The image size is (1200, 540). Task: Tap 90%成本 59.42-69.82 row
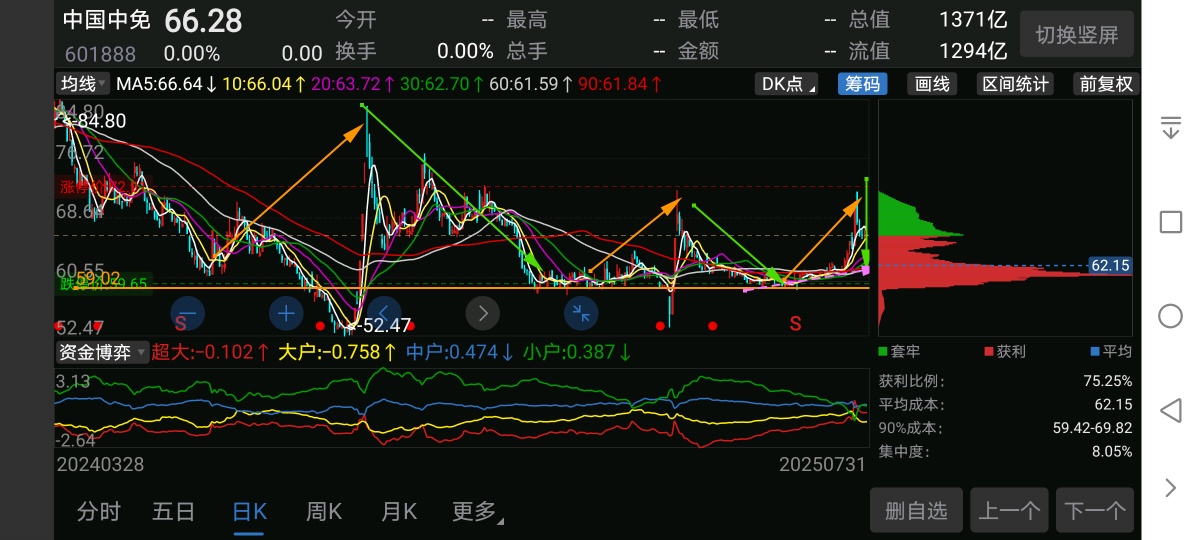pyautogui.click(x=1005, y=428)
